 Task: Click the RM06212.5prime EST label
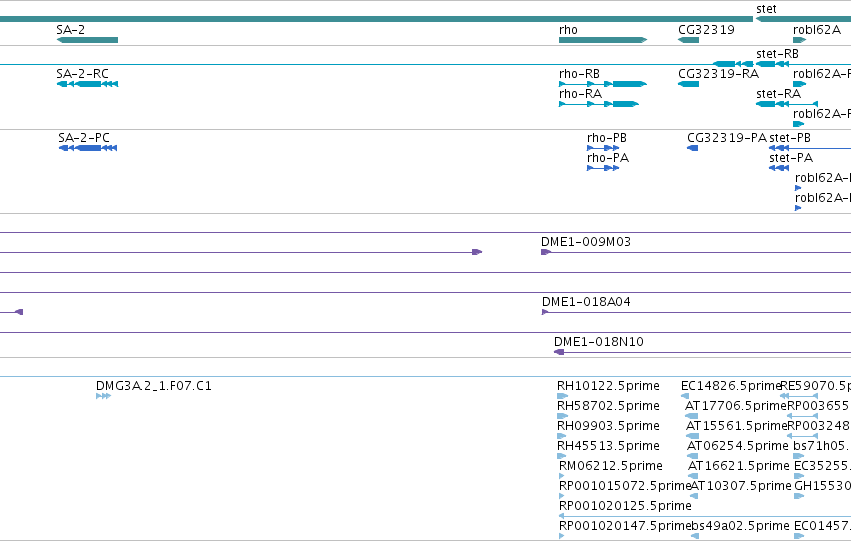tap(611, 466)
